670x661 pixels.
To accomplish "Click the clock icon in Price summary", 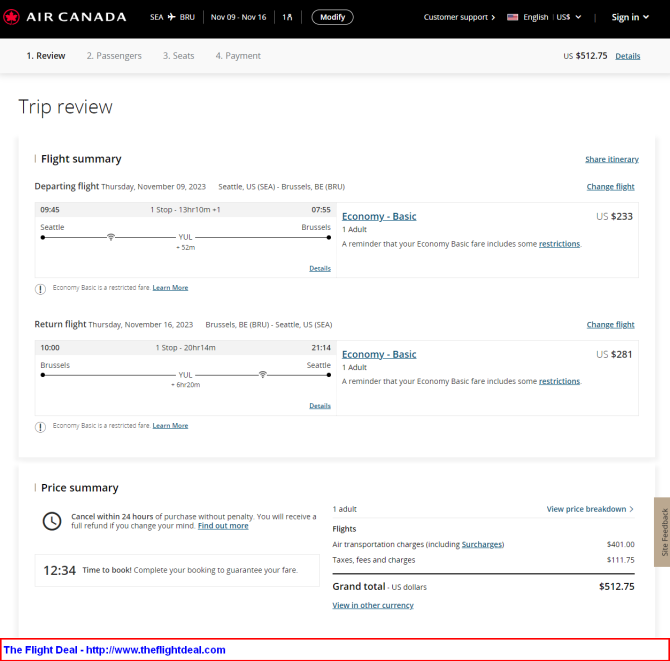I will [x=52, y=521].
